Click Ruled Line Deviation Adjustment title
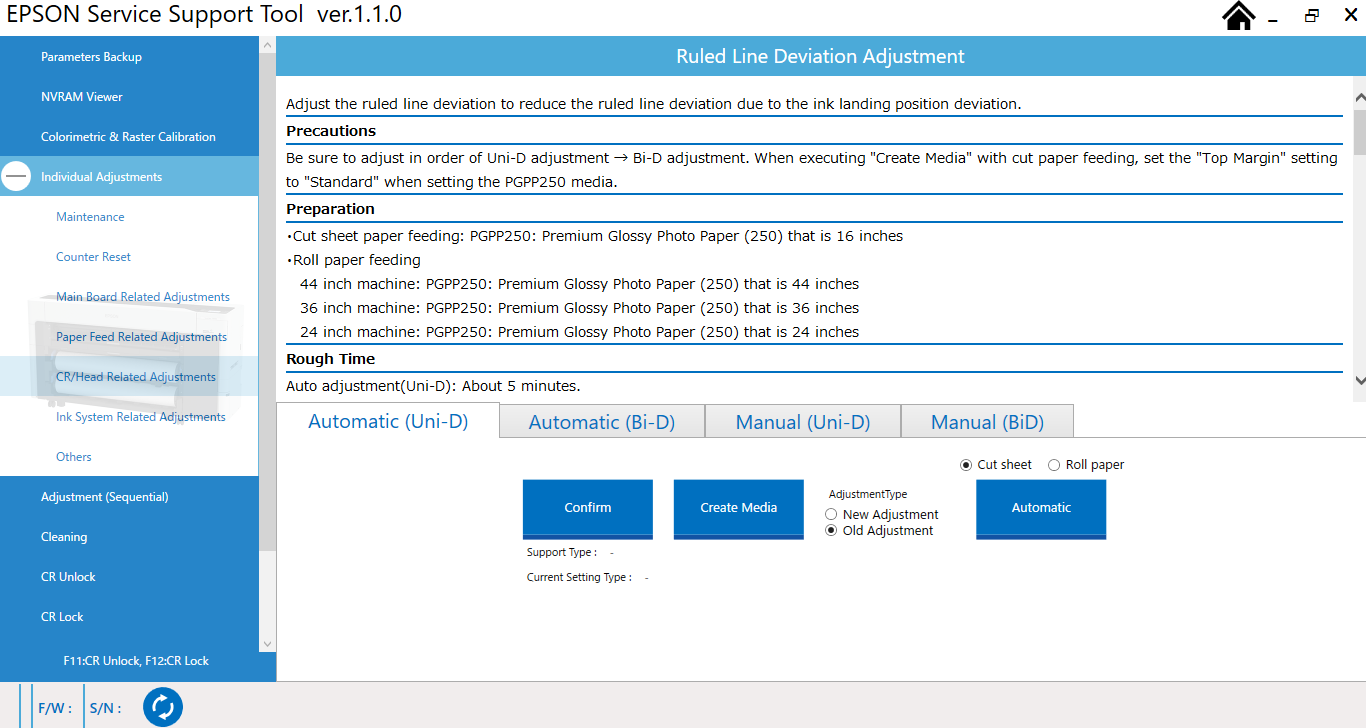This screenshot has height=728, width=1366. (x=820, y=57)
